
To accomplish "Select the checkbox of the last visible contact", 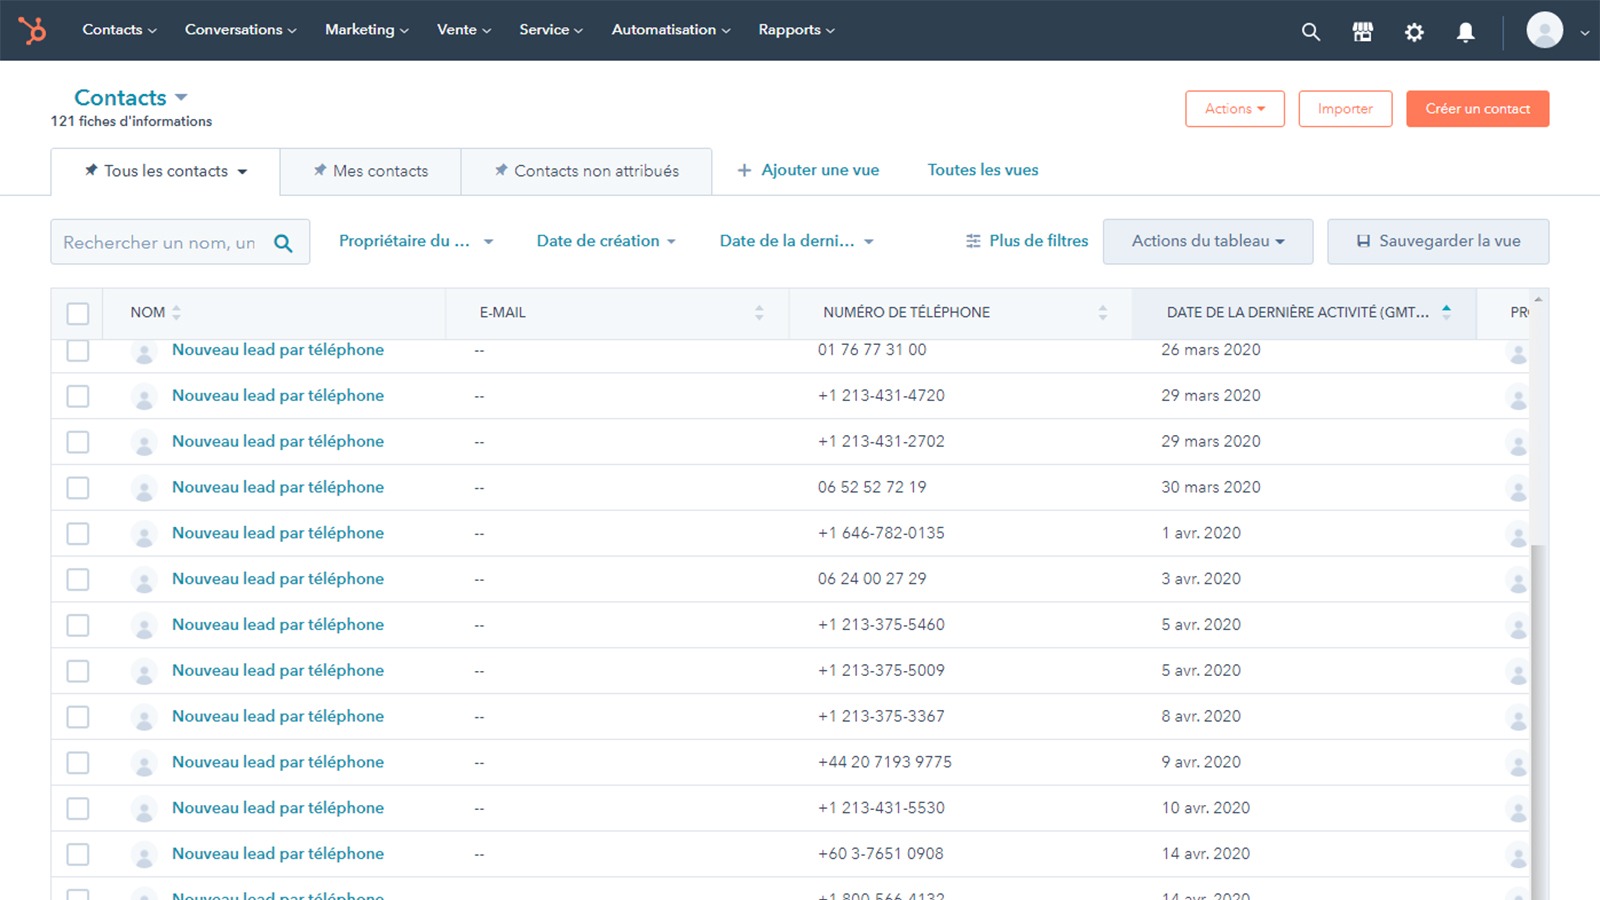I will [x=78, y=854].
